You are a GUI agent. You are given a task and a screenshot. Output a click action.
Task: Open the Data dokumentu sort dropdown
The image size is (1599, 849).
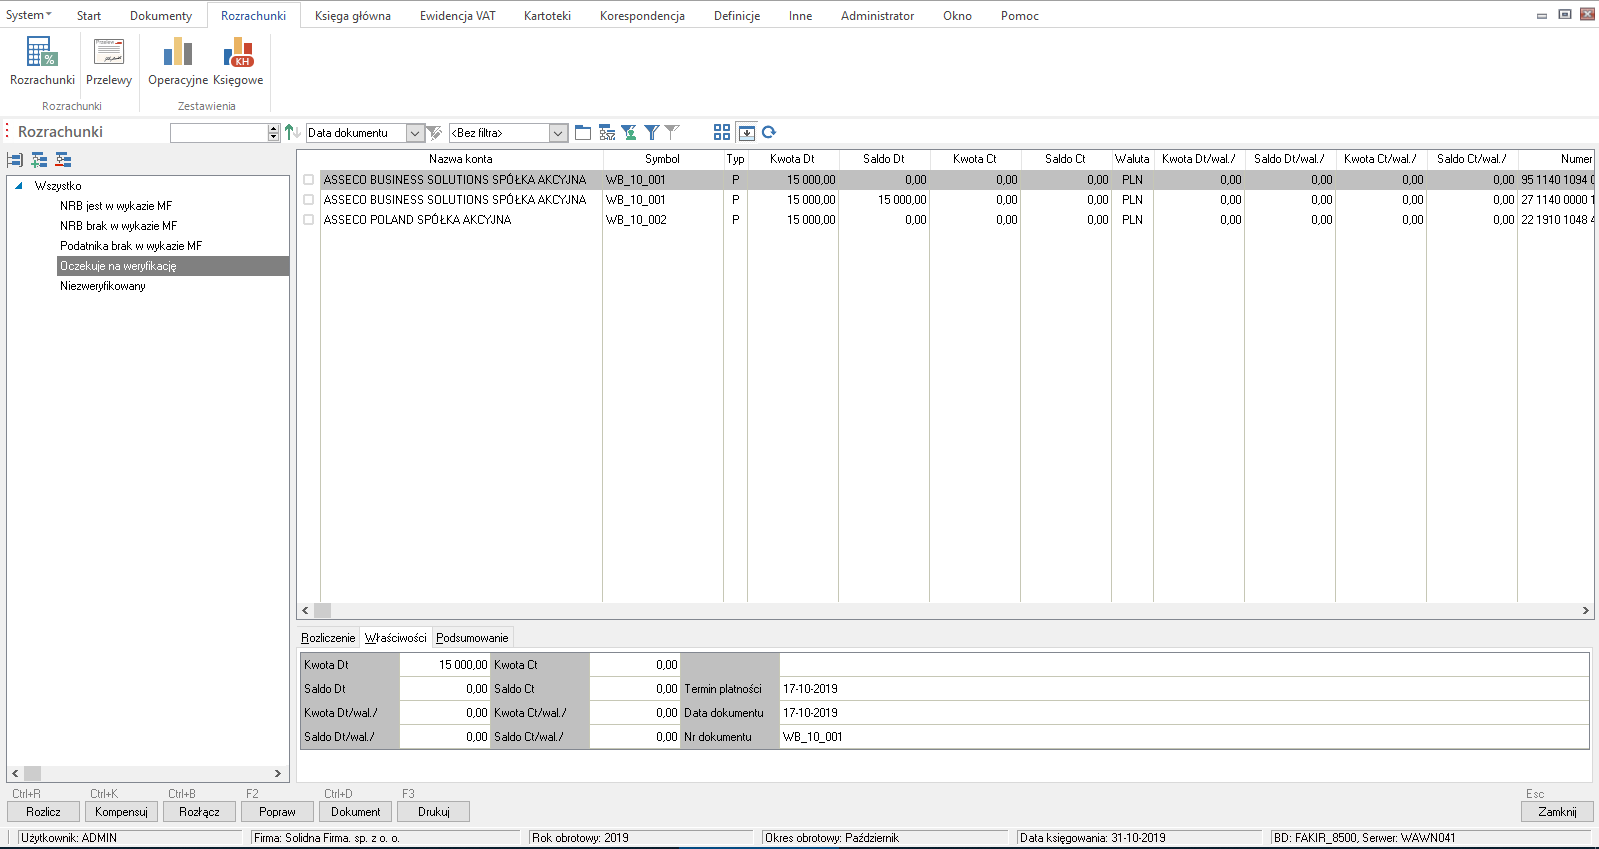[415, 133]
